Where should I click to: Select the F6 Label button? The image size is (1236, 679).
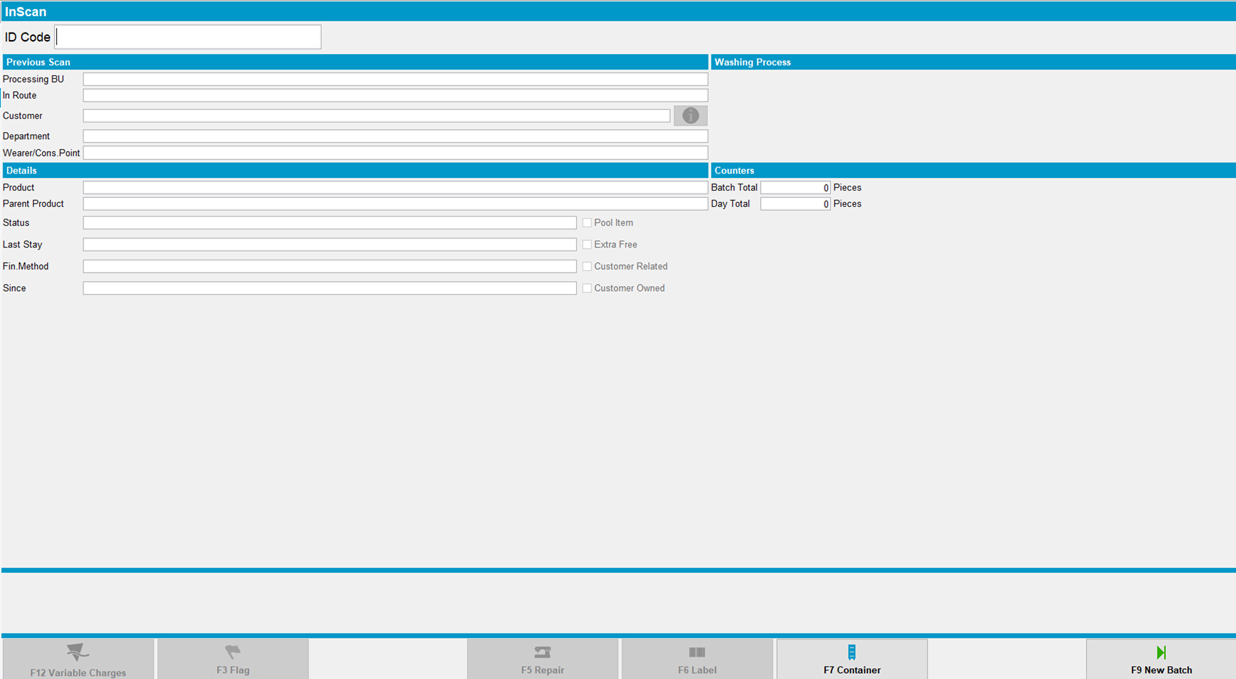pyautogui.click(x=697, y=659)
